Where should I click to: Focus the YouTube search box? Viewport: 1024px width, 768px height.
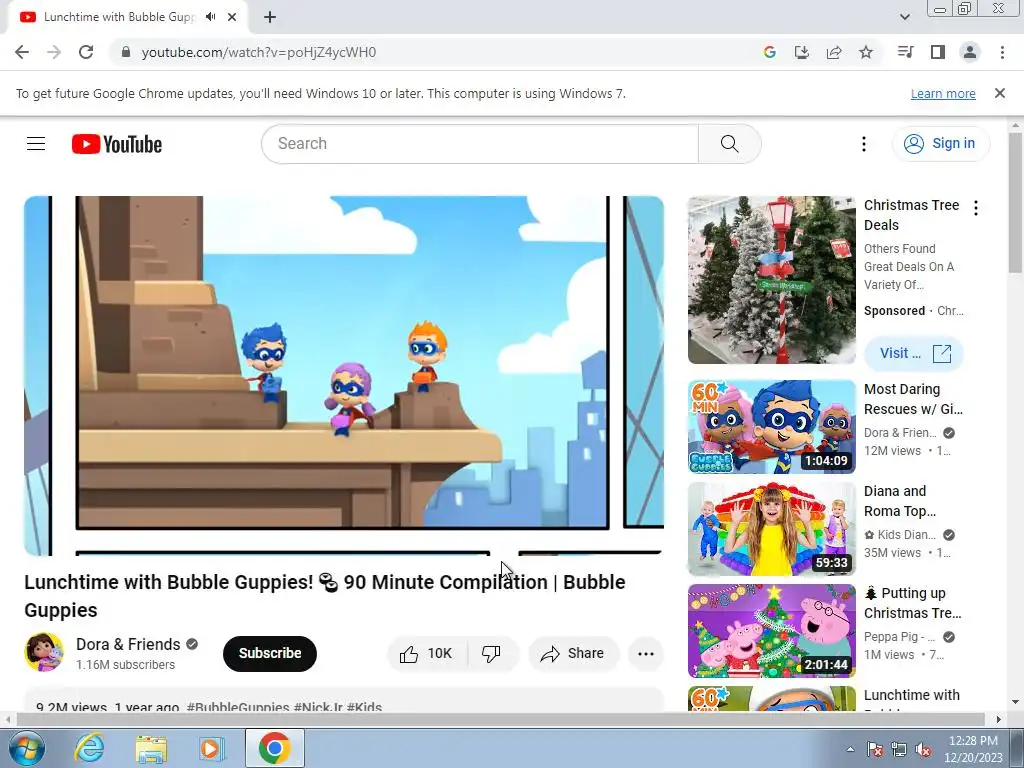pos(480,144)
